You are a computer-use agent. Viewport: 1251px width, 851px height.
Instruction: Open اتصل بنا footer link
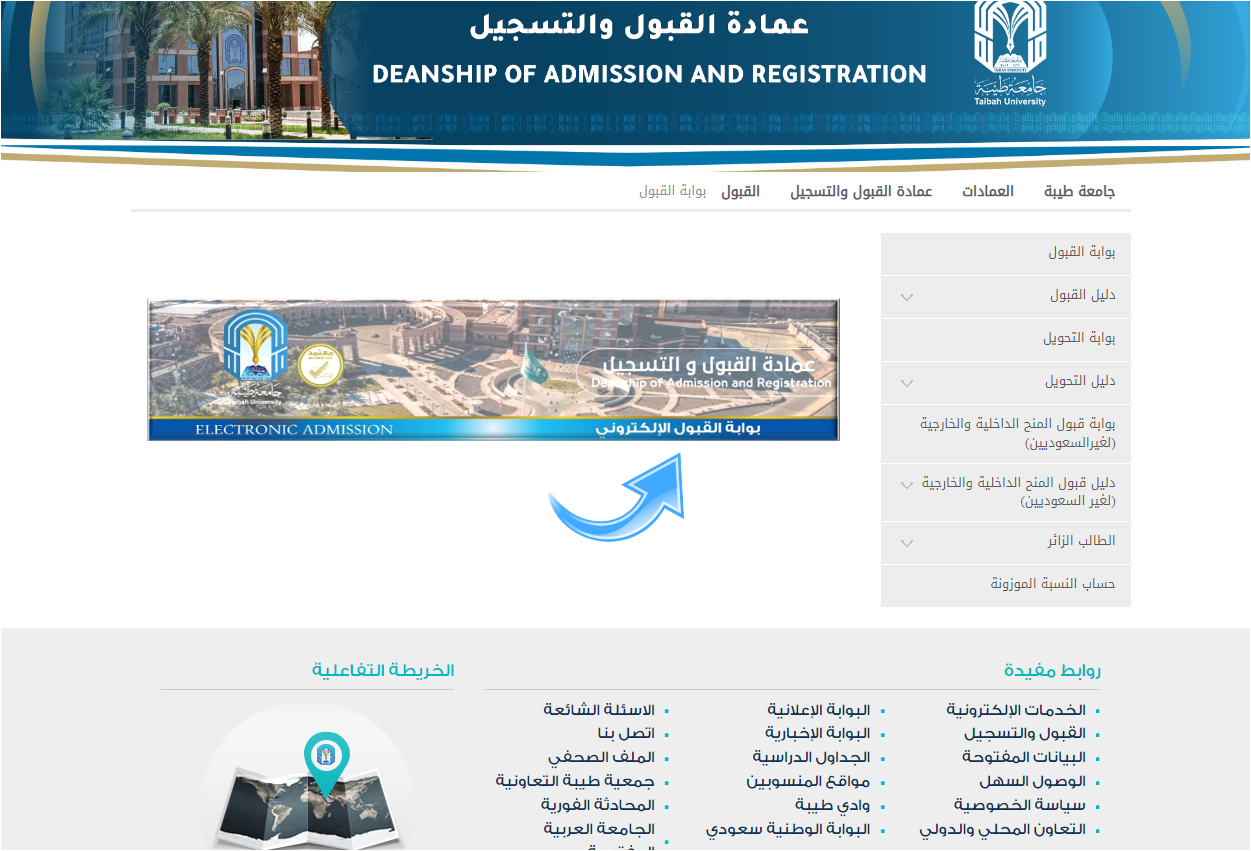point(625,734)
